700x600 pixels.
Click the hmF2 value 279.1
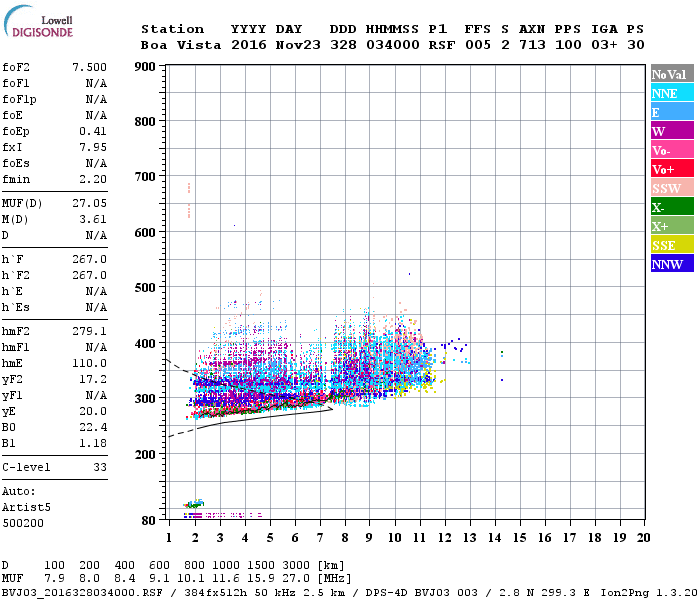pyautogui.click(x=89, y=331)
